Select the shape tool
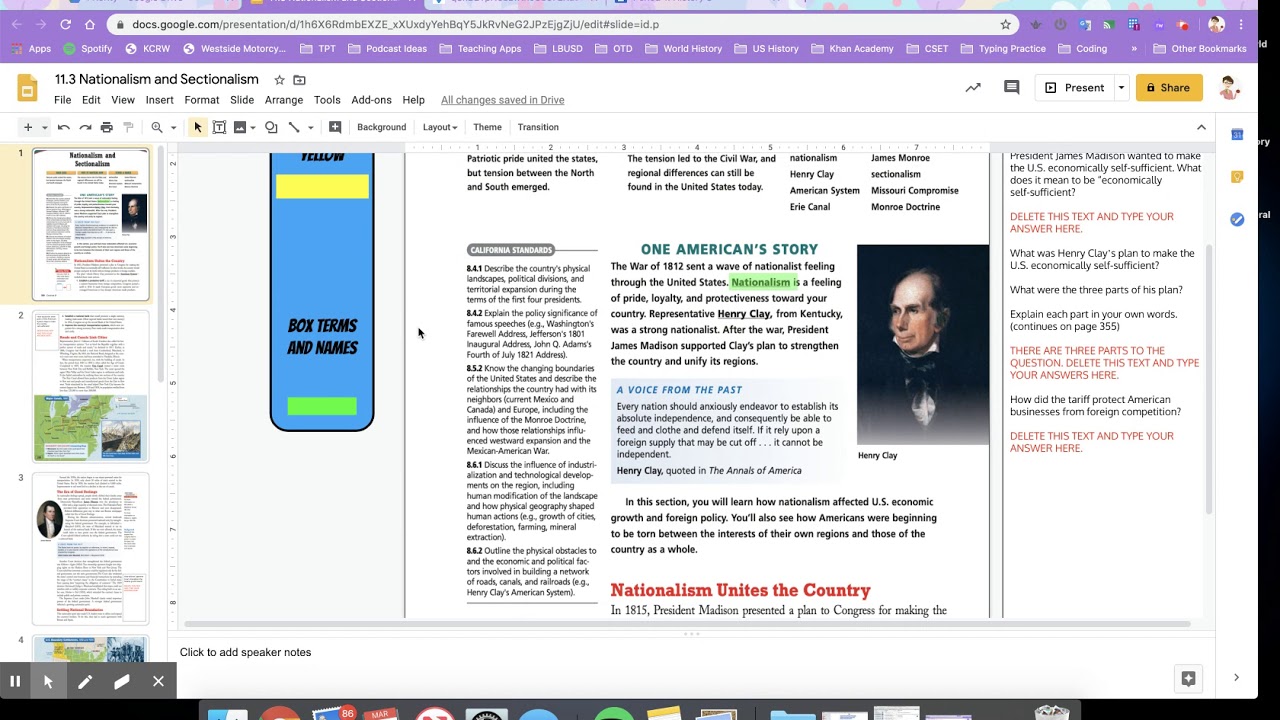 click(x=272, y=127)
